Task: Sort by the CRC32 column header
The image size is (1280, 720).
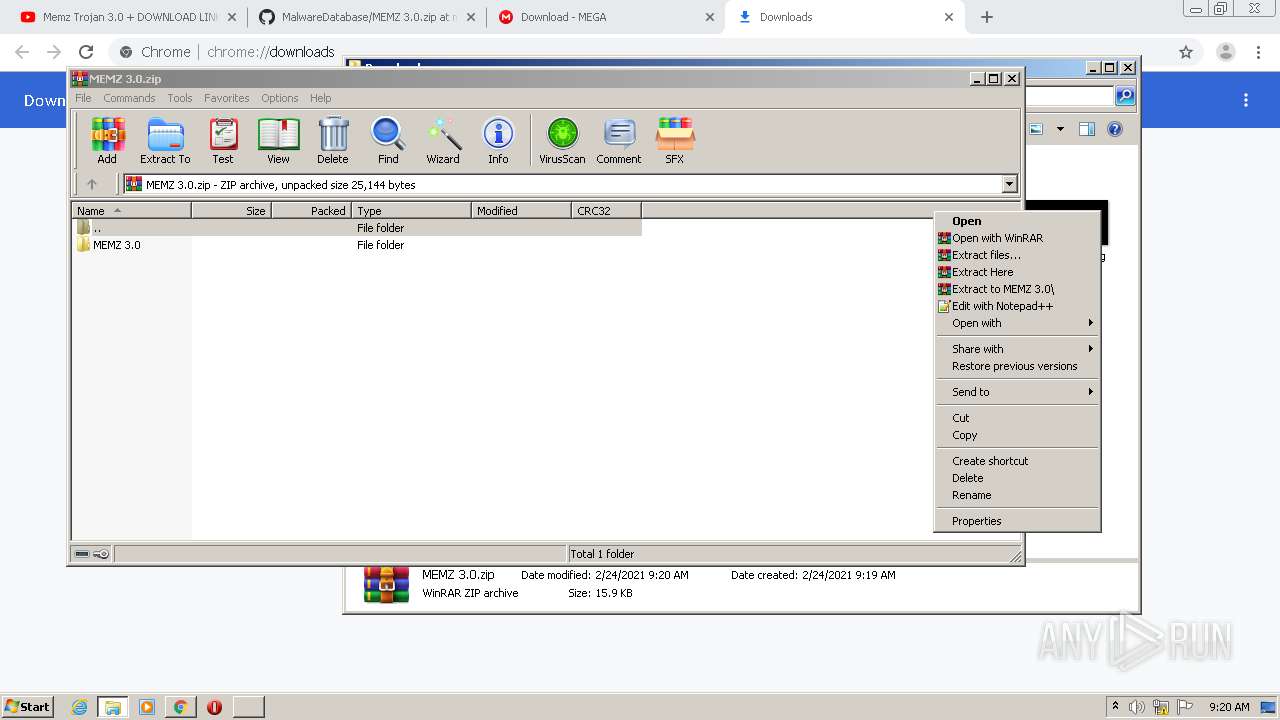Action: tap(606, 210)
